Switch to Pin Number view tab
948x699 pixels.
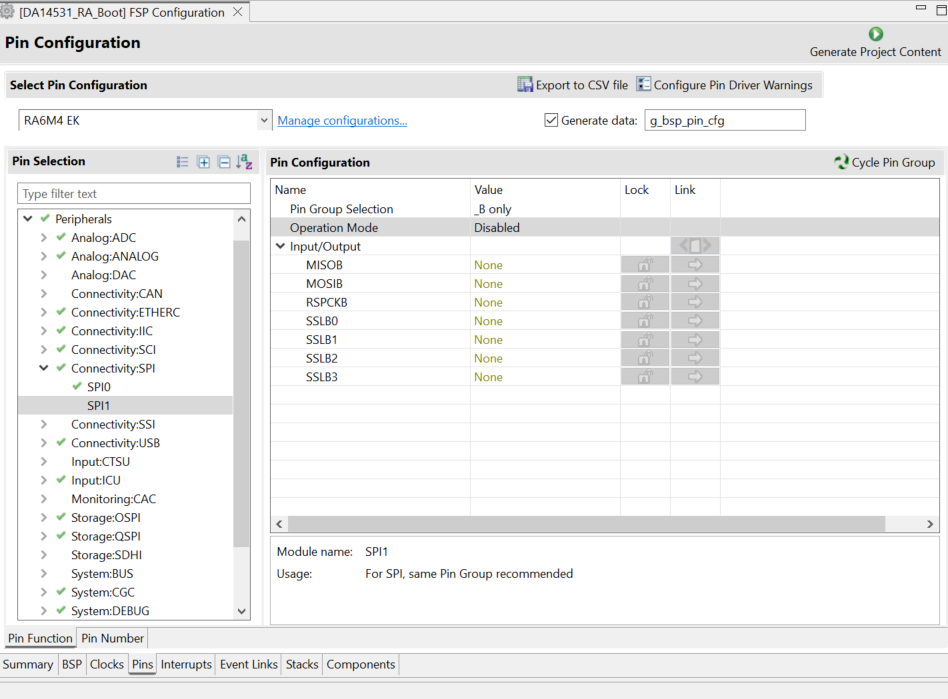coord(112,638)
